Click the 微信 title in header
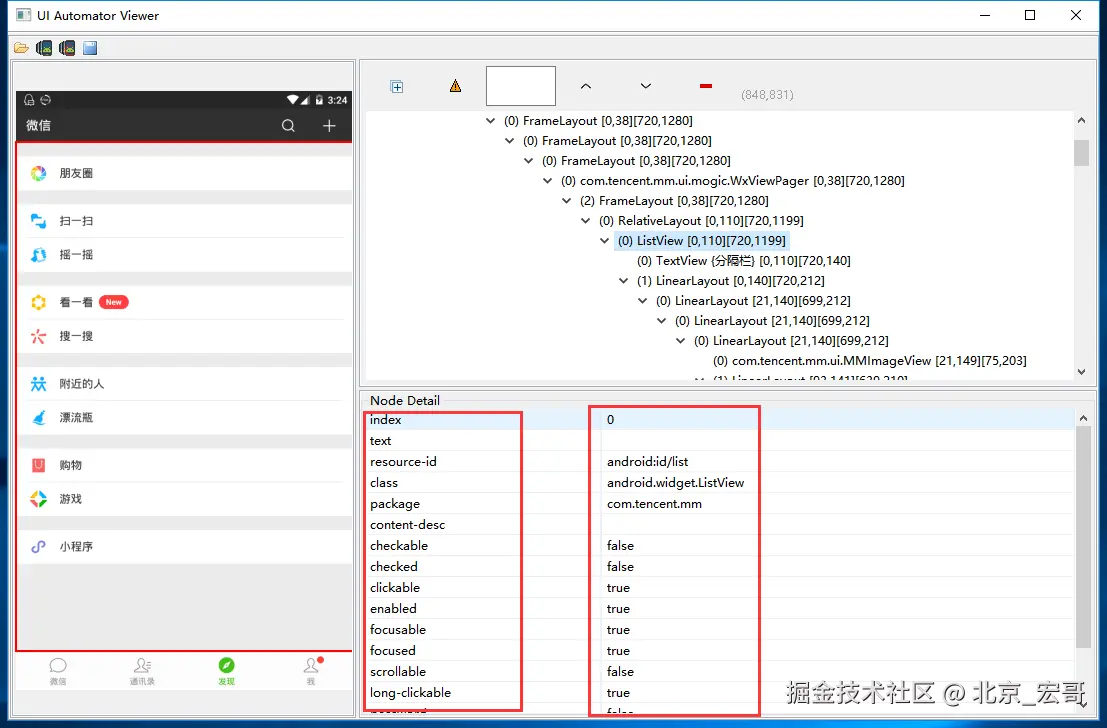The image size is (1107, 728). coord(38,126)
